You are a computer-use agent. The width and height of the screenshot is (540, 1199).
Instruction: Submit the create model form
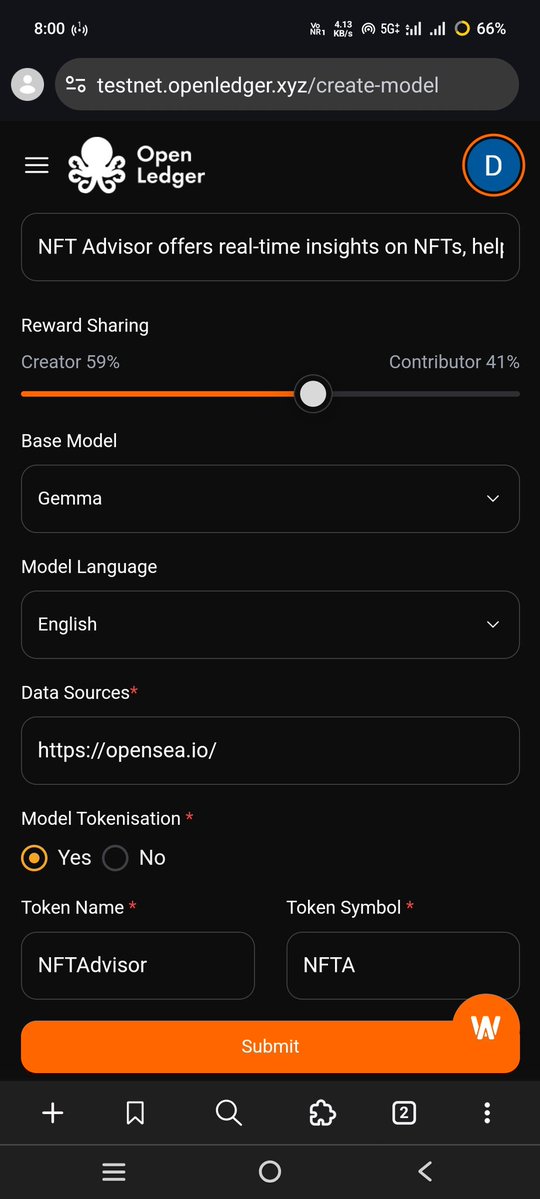pos(270,1046)
